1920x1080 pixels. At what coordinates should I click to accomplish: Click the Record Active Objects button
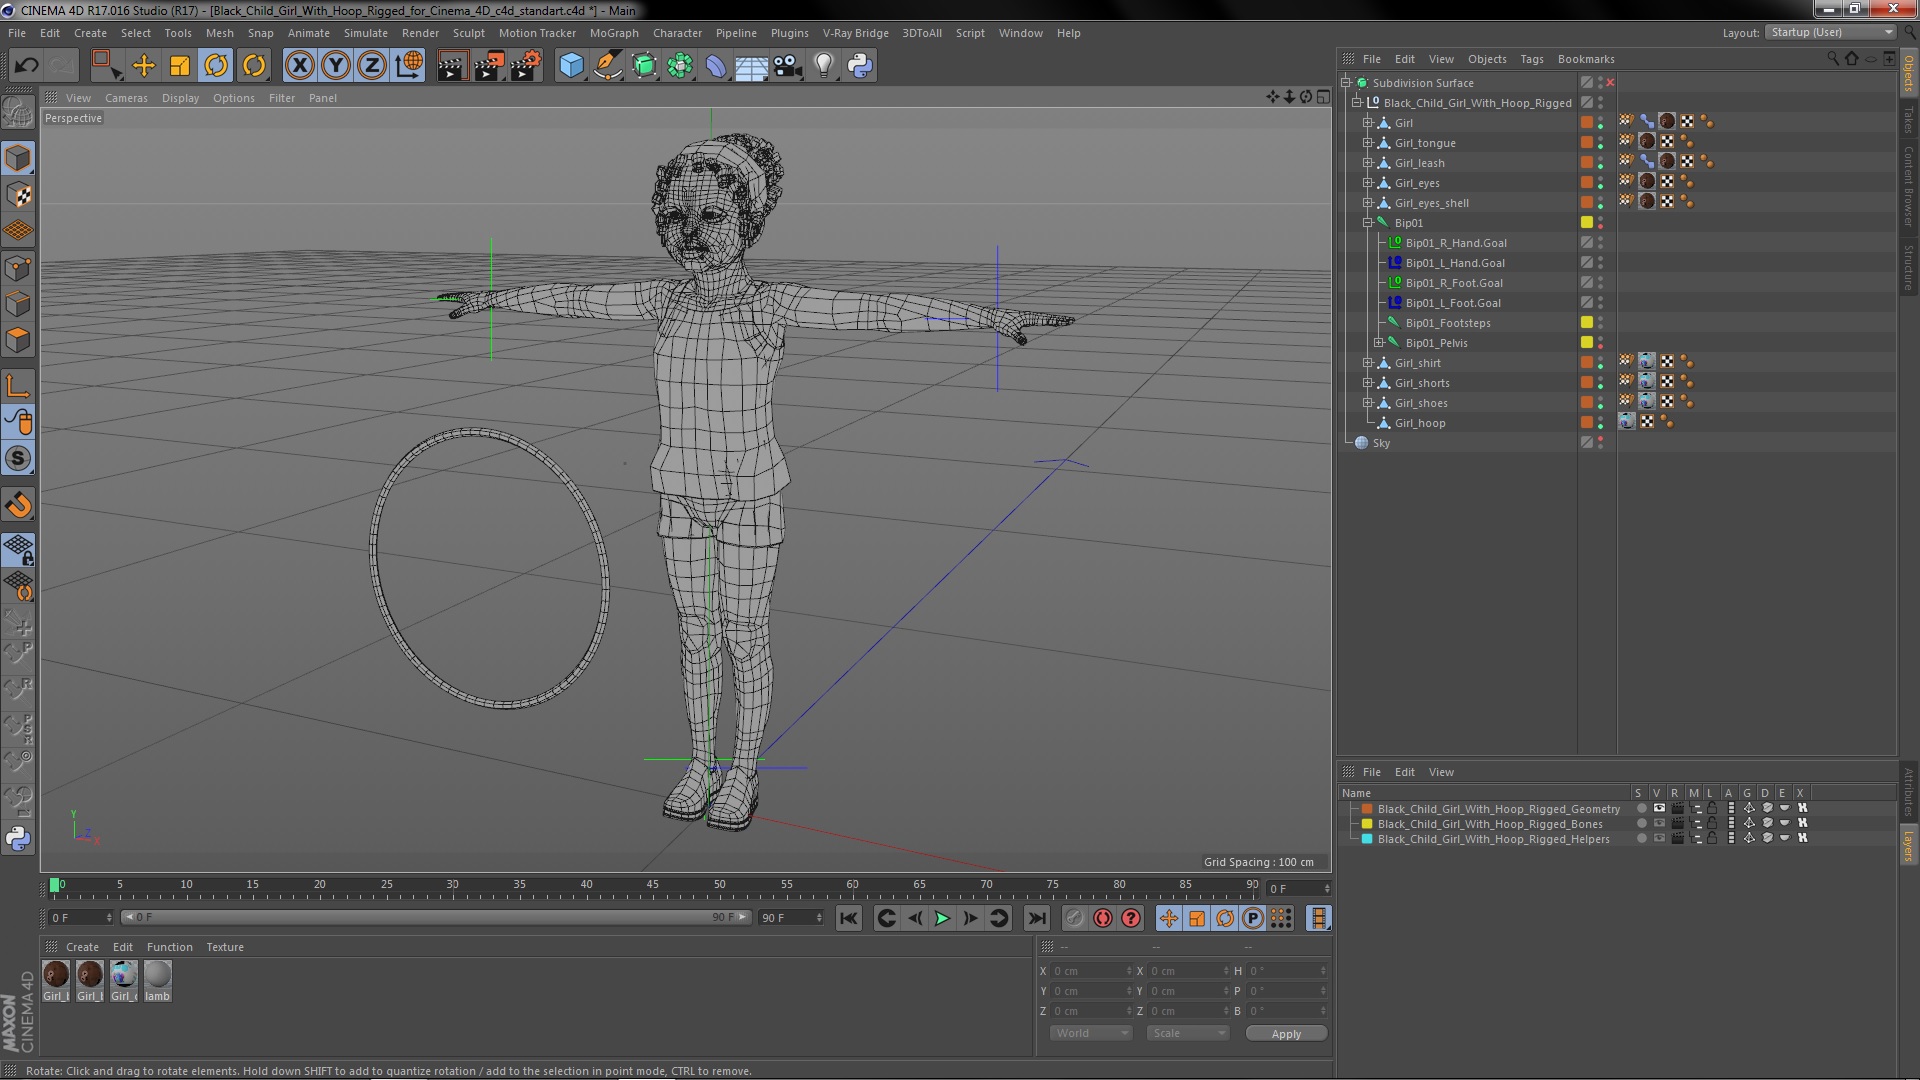click(1075, 919)
